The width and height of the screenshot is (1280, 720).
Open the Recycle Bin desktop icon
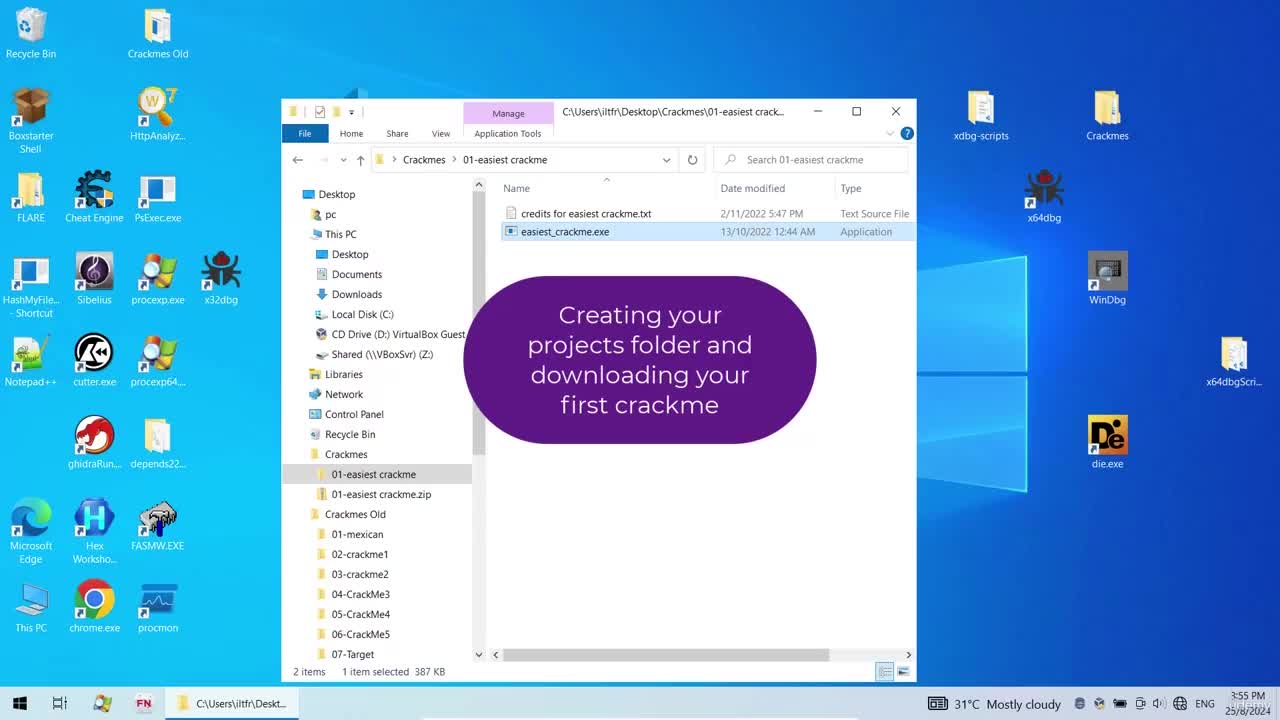[x=31, y=32]
